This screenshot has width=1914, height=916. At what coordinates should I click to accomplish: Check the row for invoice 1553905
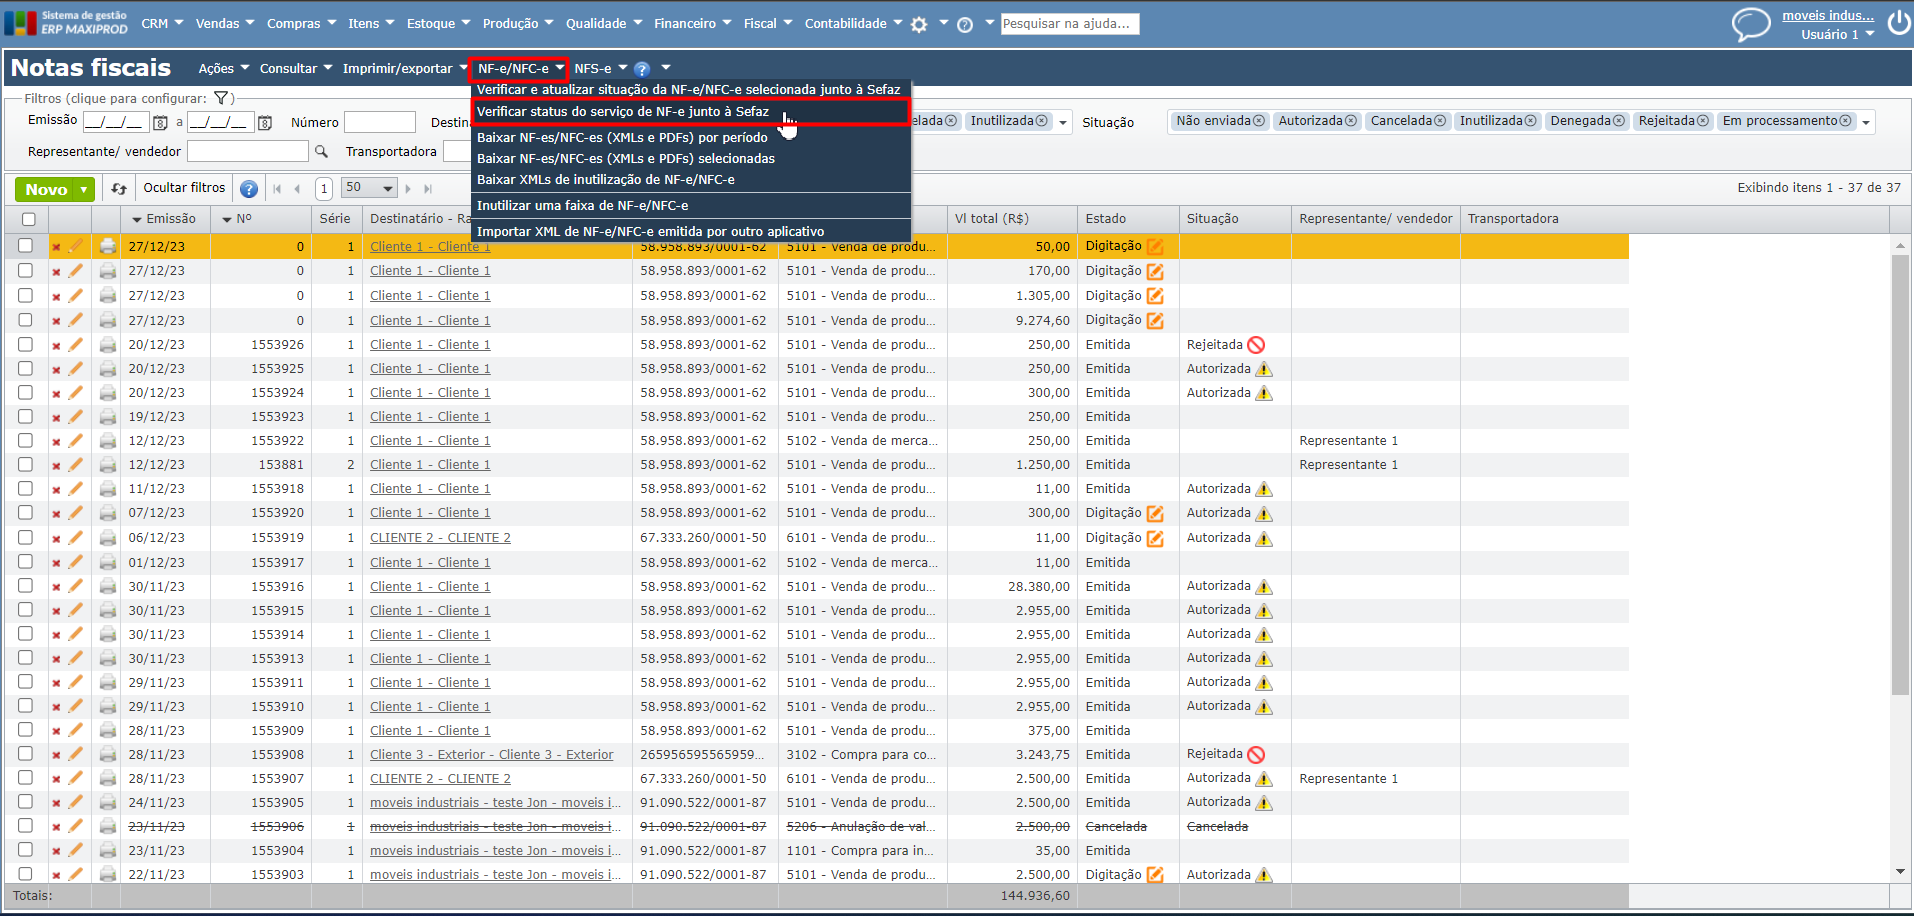click(x=25, y=802)
